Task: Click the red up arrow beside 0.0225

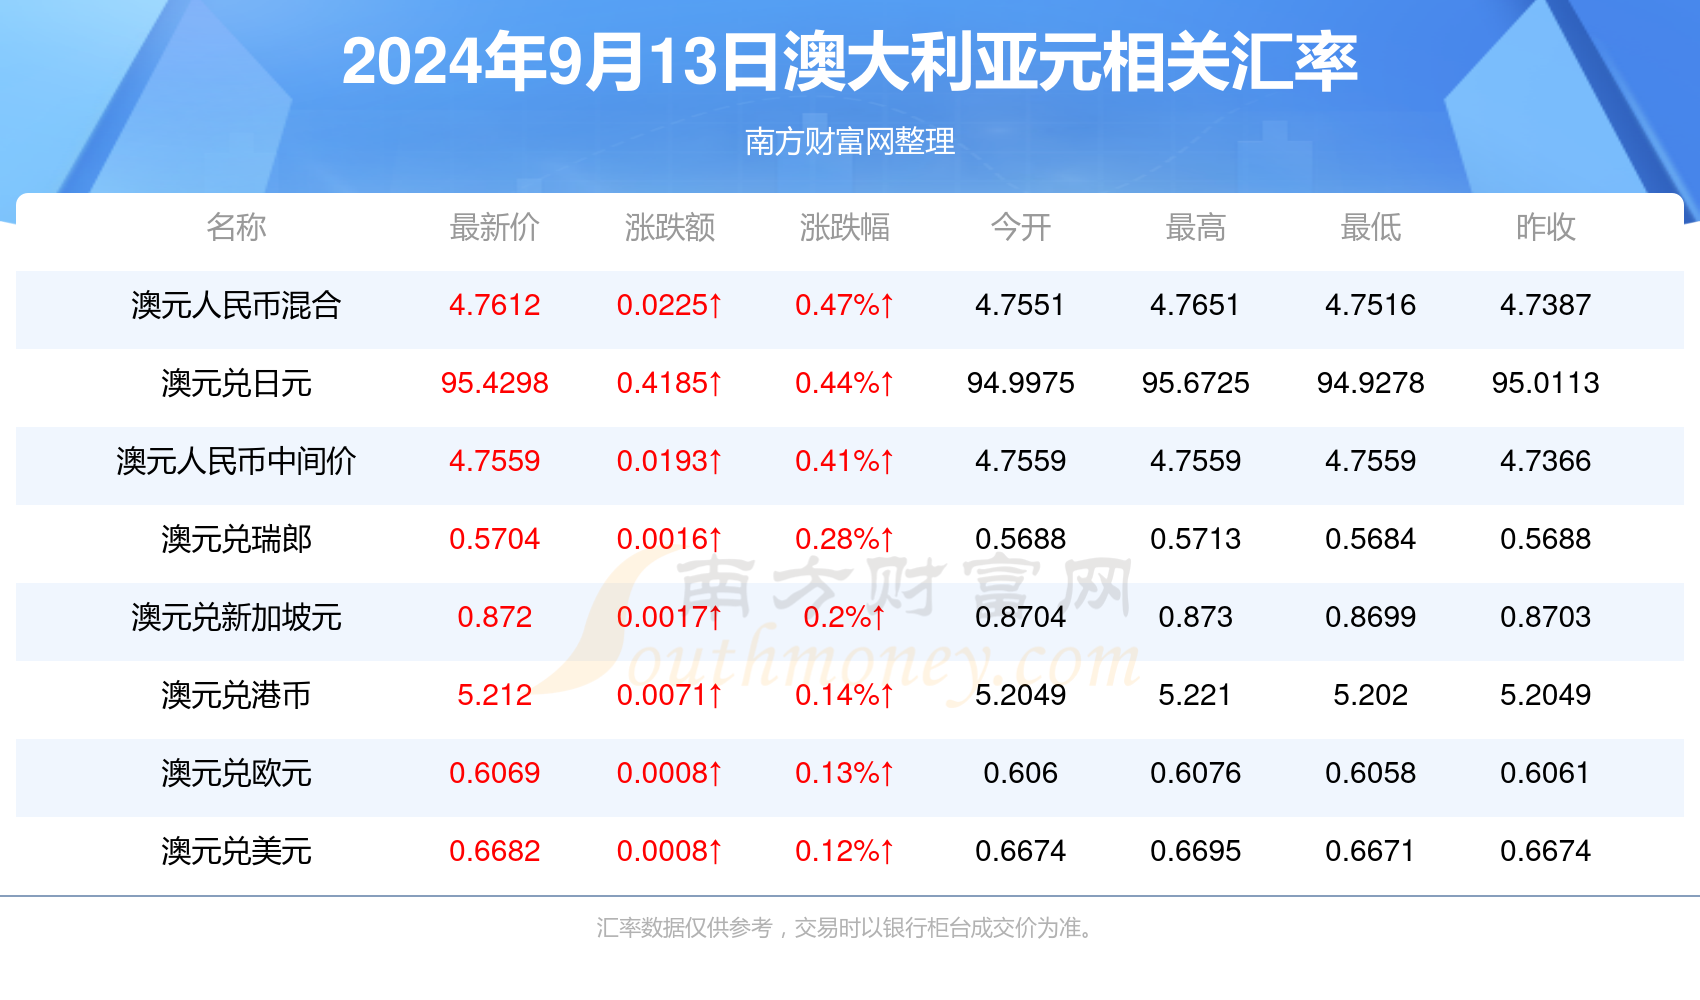Action: point(716,305)
